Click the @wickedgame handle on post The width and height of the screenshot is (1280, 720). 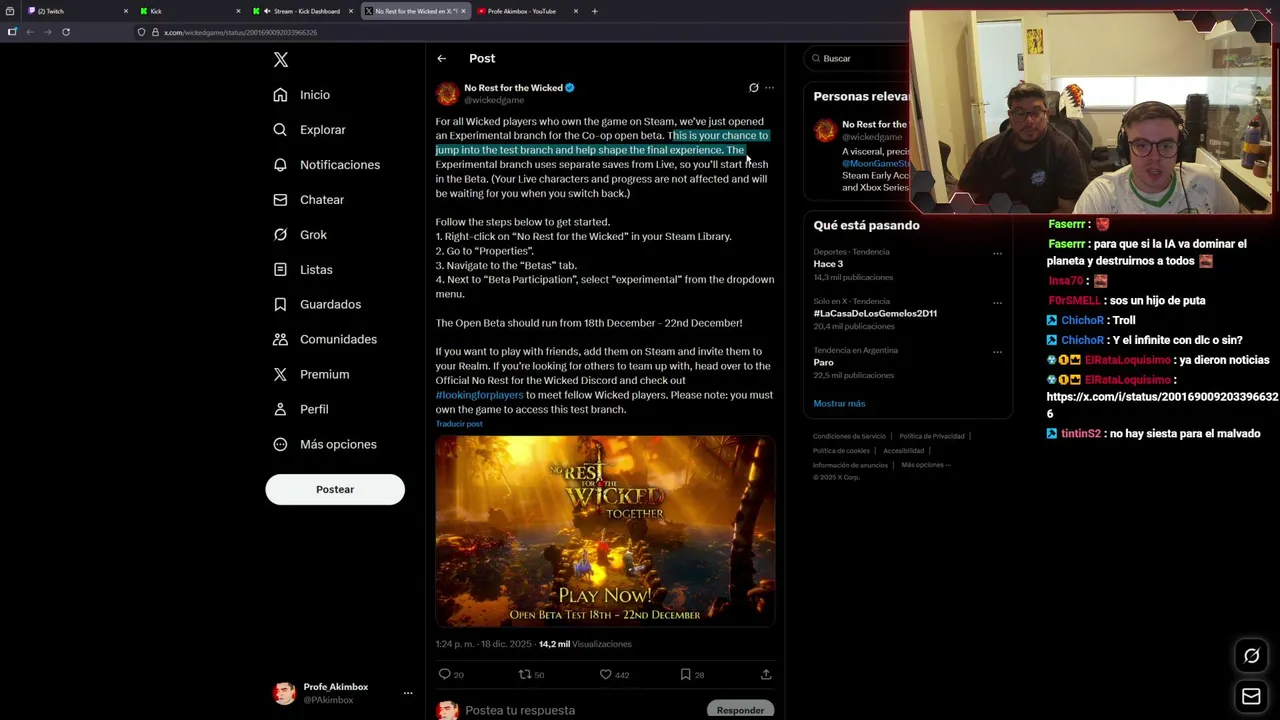pos(494,100)
